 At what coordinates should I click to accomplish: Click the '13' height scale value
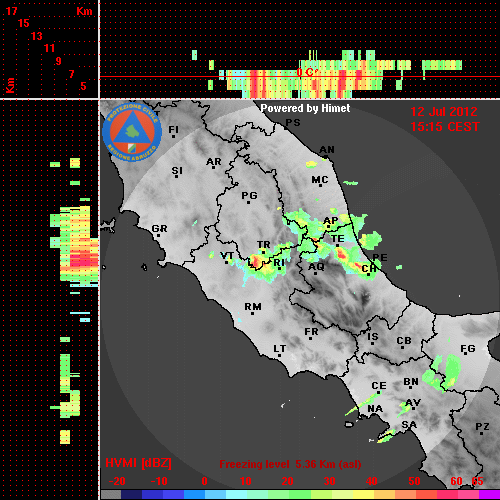pos(37,36)
